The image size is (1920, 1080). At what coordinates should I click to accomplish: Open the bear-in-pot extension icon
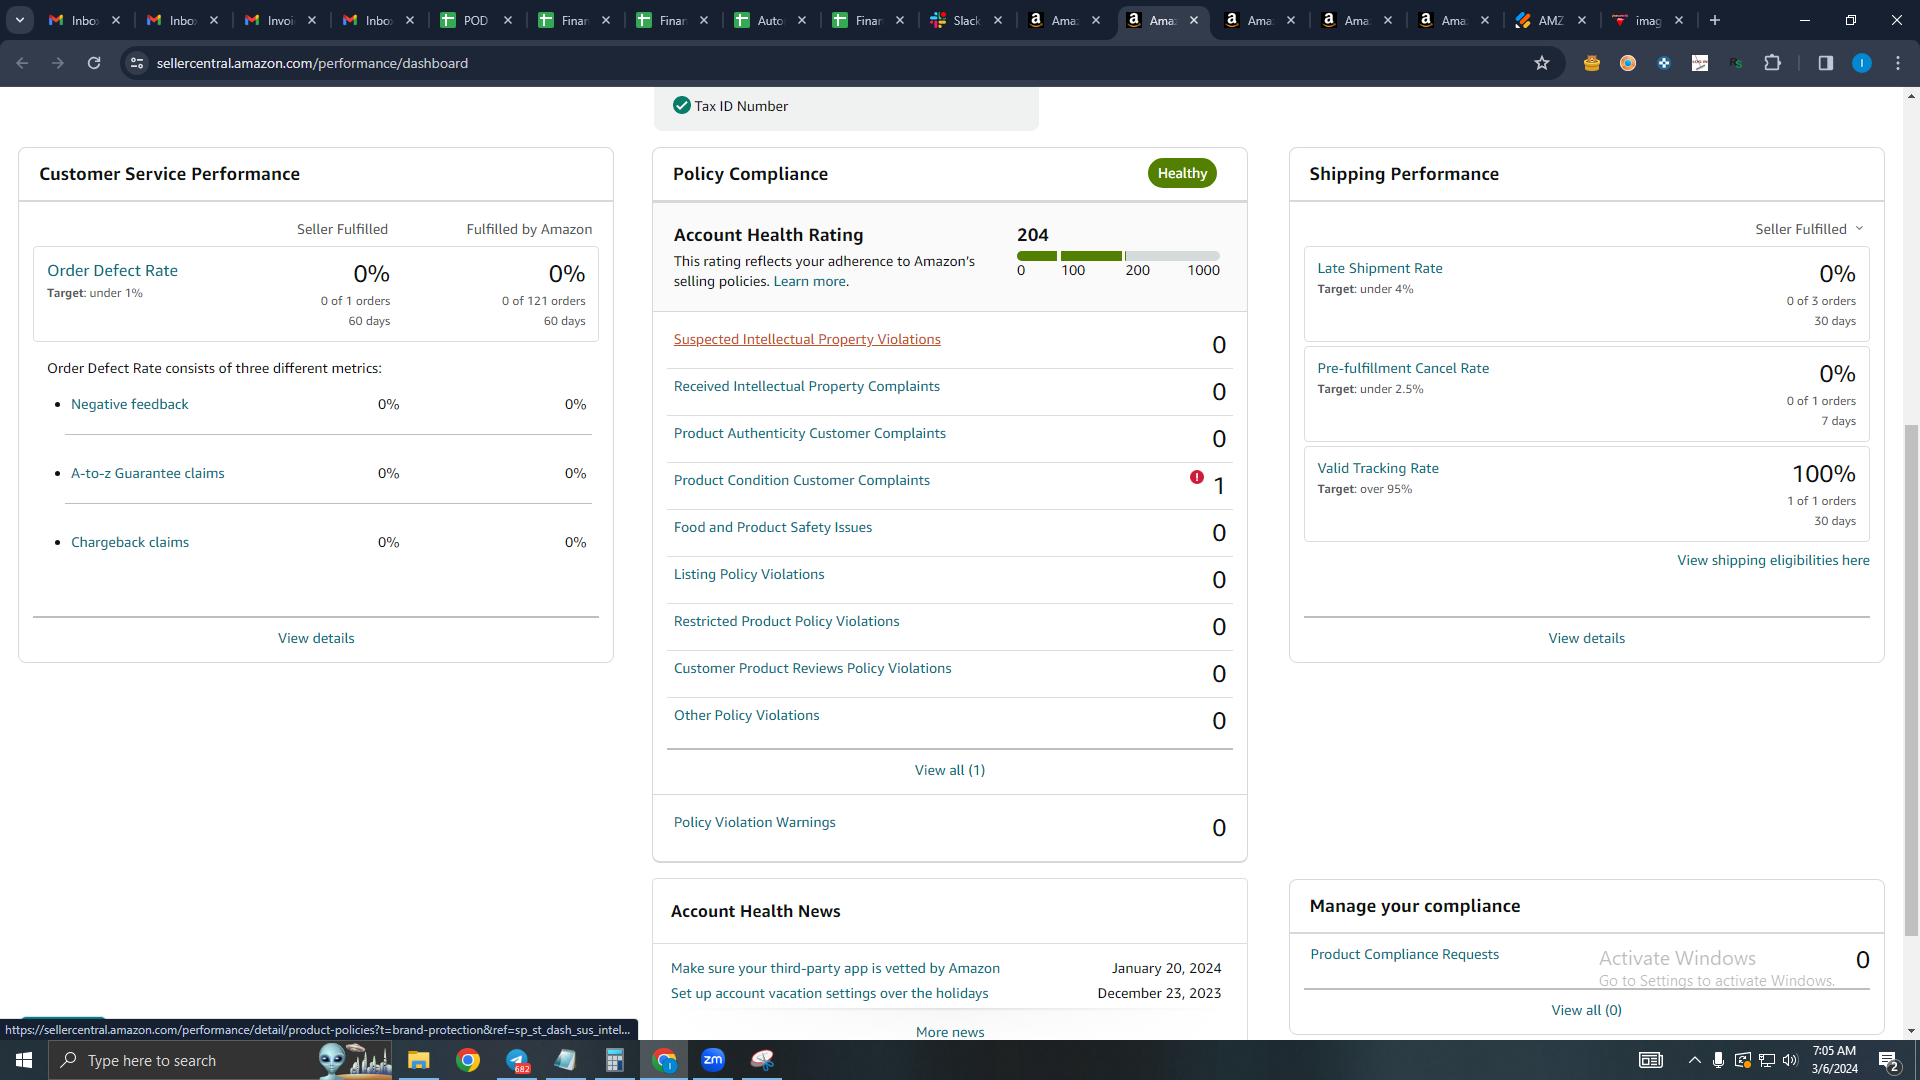[x=1592, y=63]
